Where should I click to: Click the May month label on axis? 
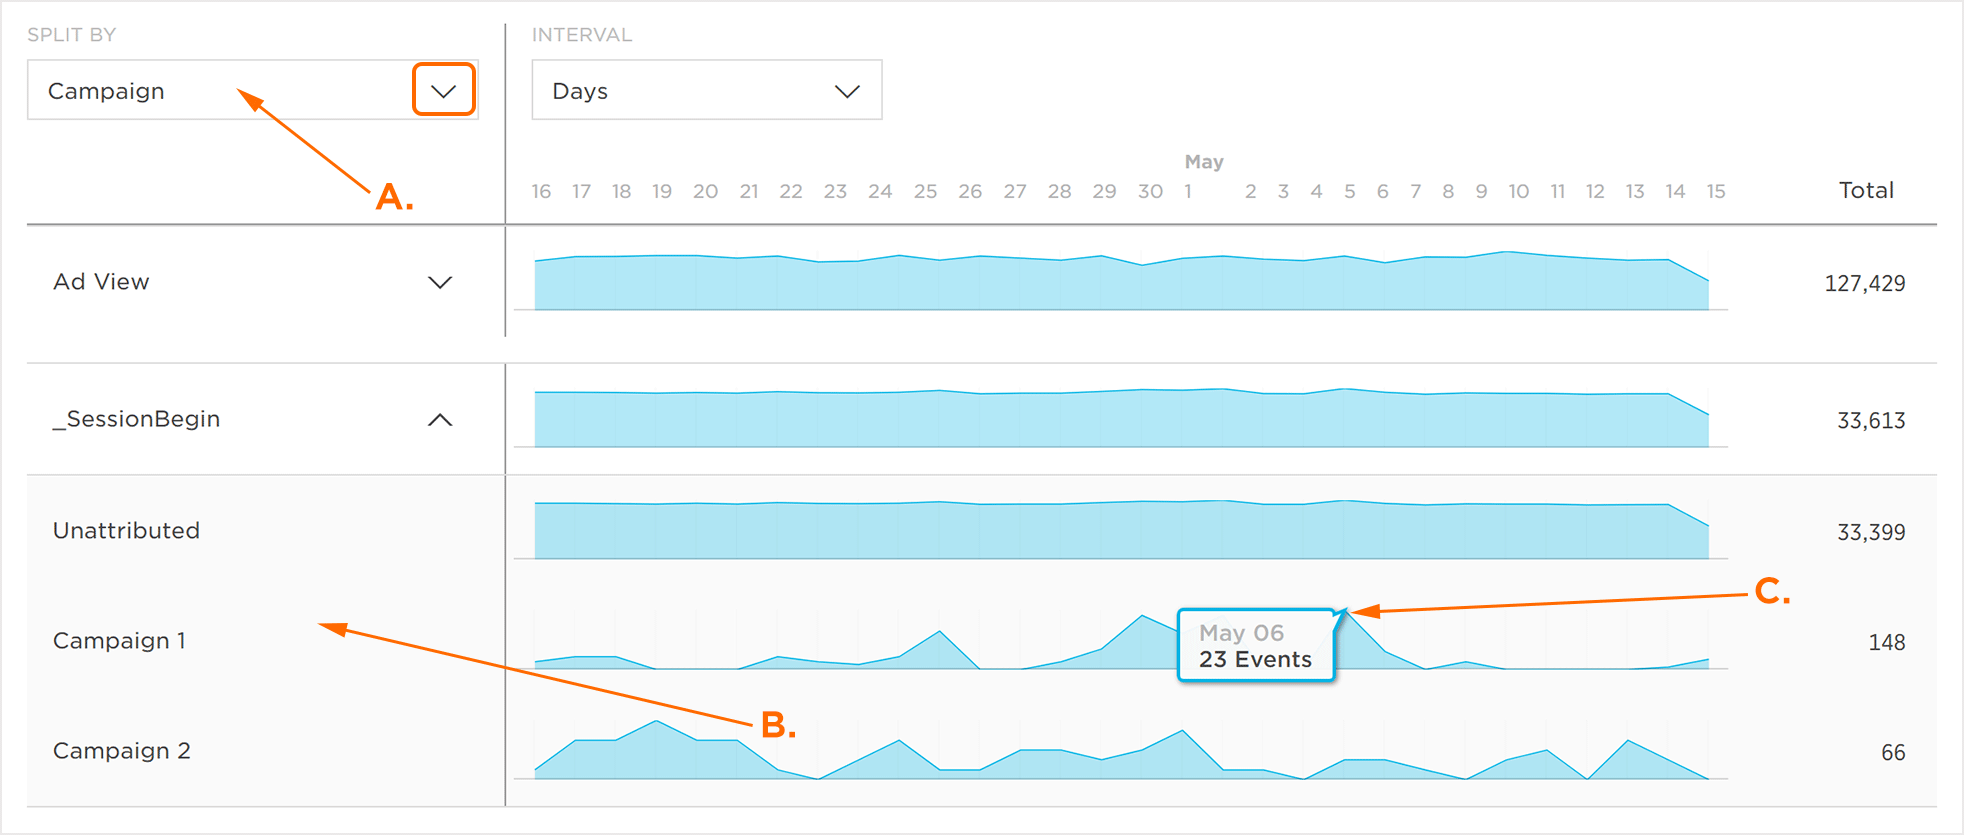click(x=1204, y=162)
